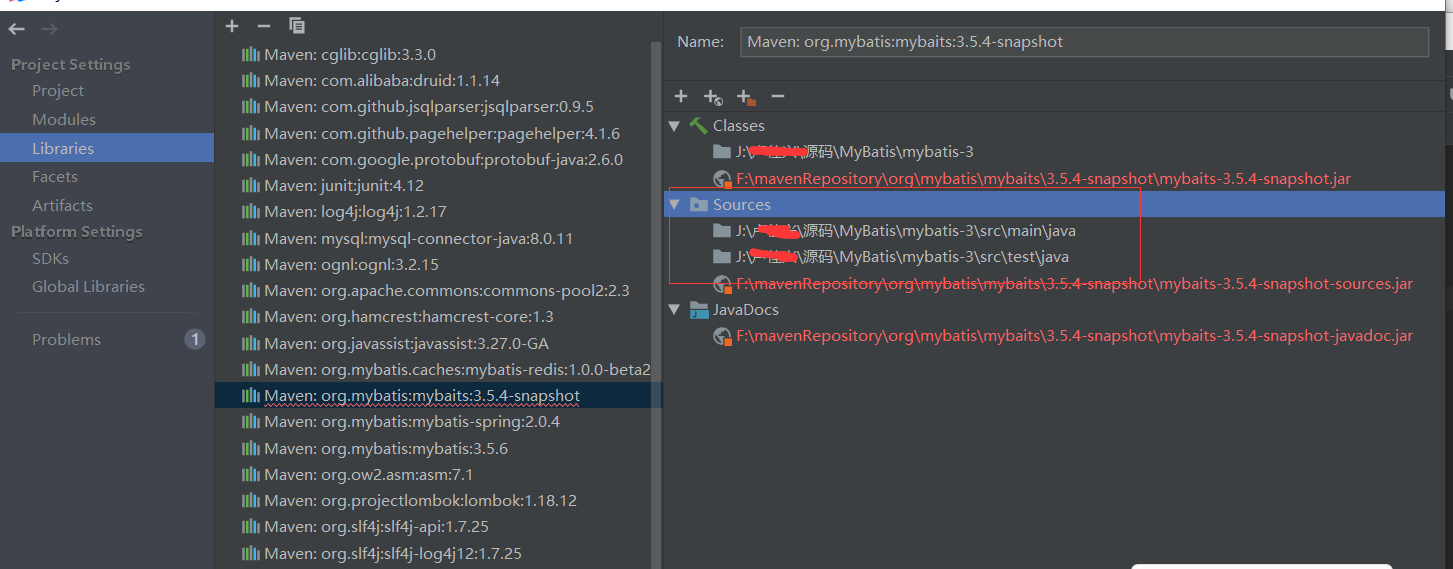Image resolution: width=1453 pixels, height=569 pixels.
Task: Select the mybaits-3.5.4-snapshot-javadoc.jar path
Action: tap(1075, 337)
